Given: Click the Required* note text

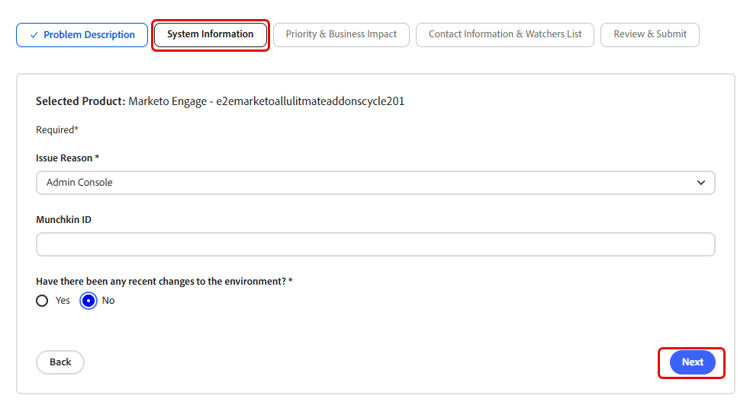Looking at the screenshot, I should click(x=57, y=130).
